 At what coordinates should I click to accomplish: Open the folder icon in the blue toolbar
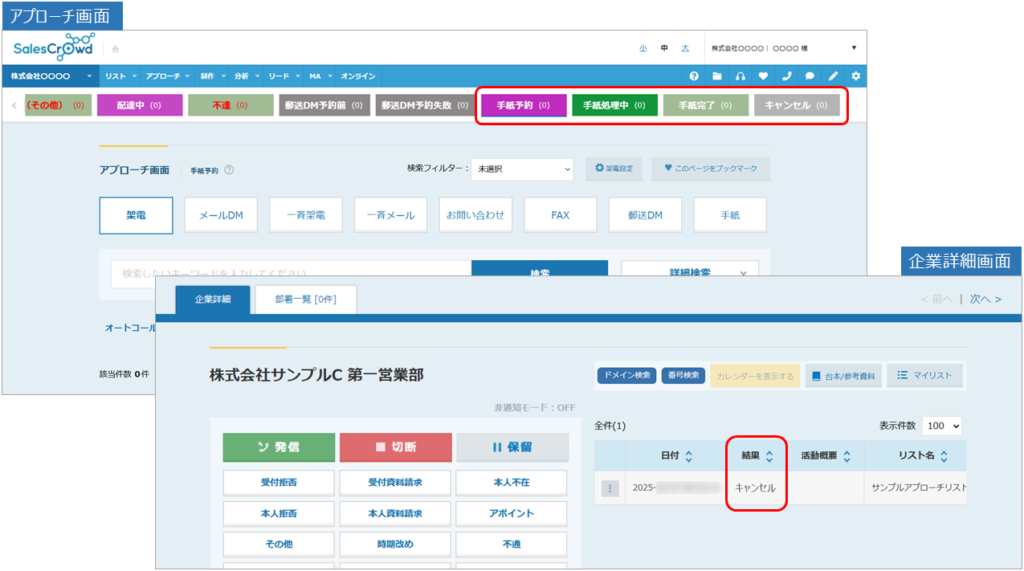click(x=717, y=76)
